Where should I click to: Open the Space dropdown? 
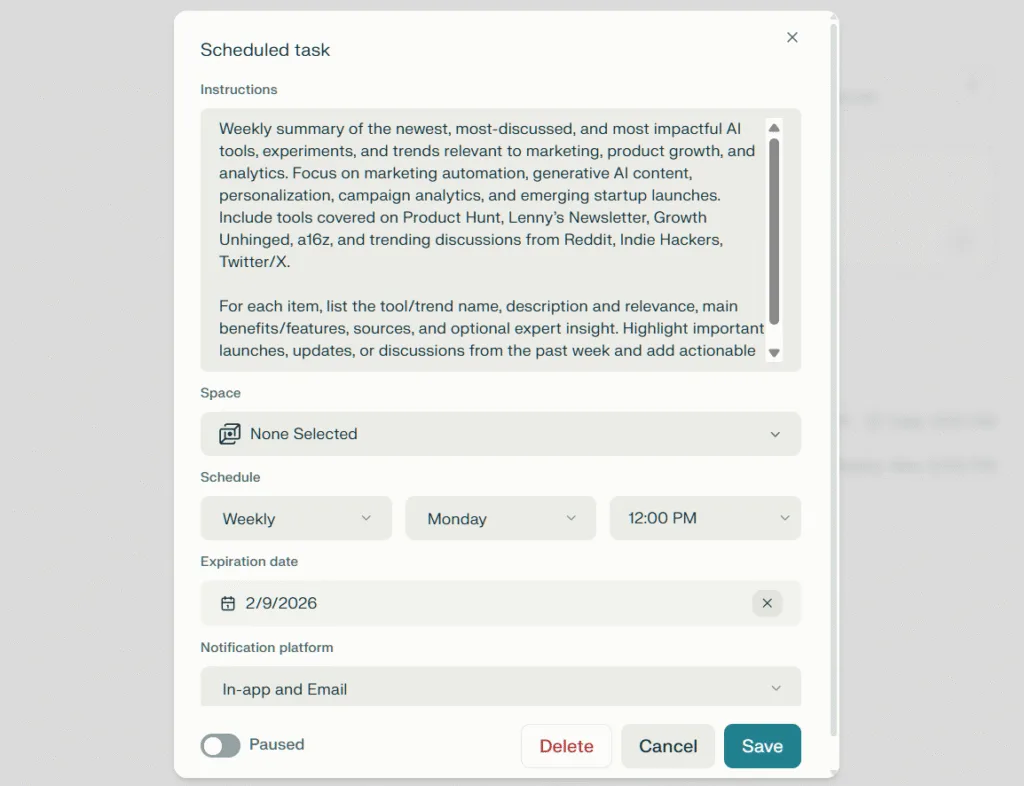pyautogui.click(x=775, y=434)
